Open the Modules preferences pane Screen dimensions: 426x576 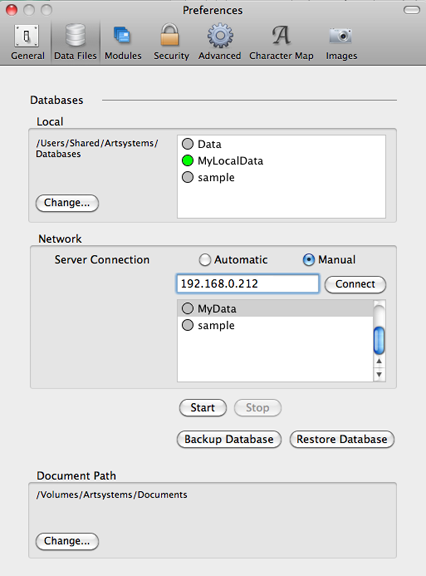123,43
